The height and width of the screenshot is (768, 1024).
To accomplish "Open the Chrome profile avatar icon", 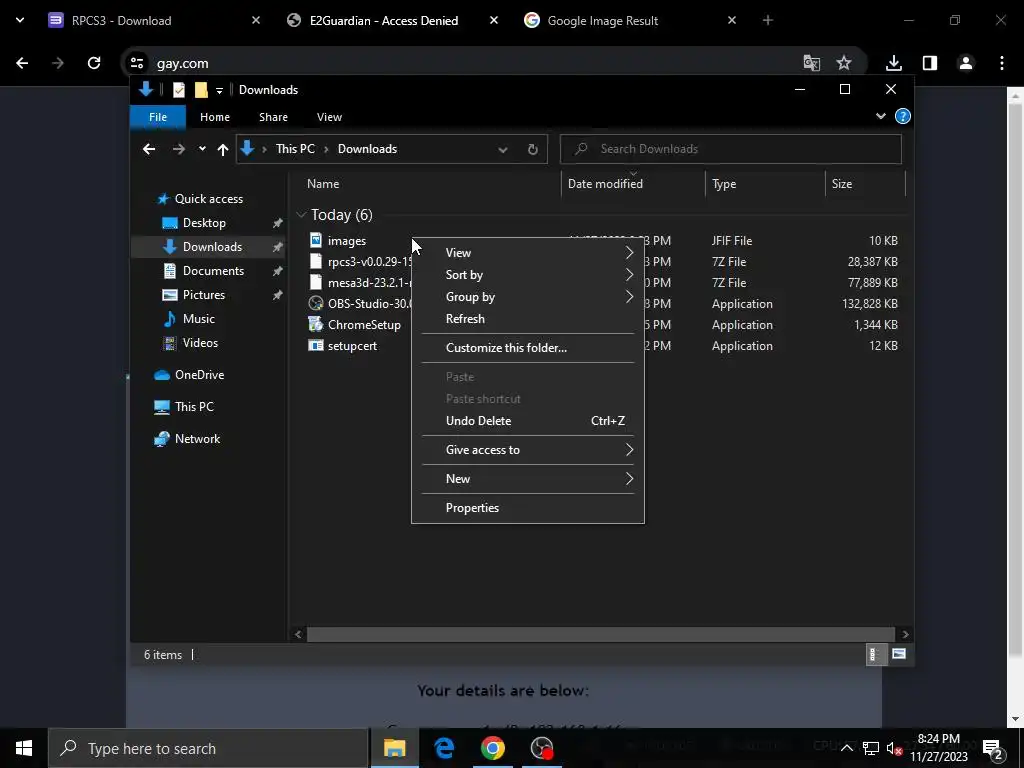I will coord(965,63).
